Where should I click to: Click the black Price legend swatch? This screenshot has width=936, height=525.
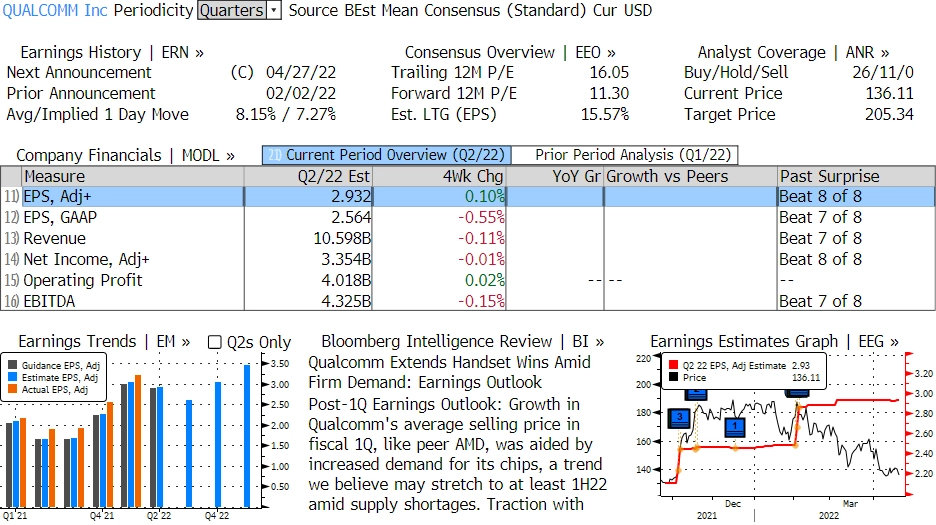(674, 377)
